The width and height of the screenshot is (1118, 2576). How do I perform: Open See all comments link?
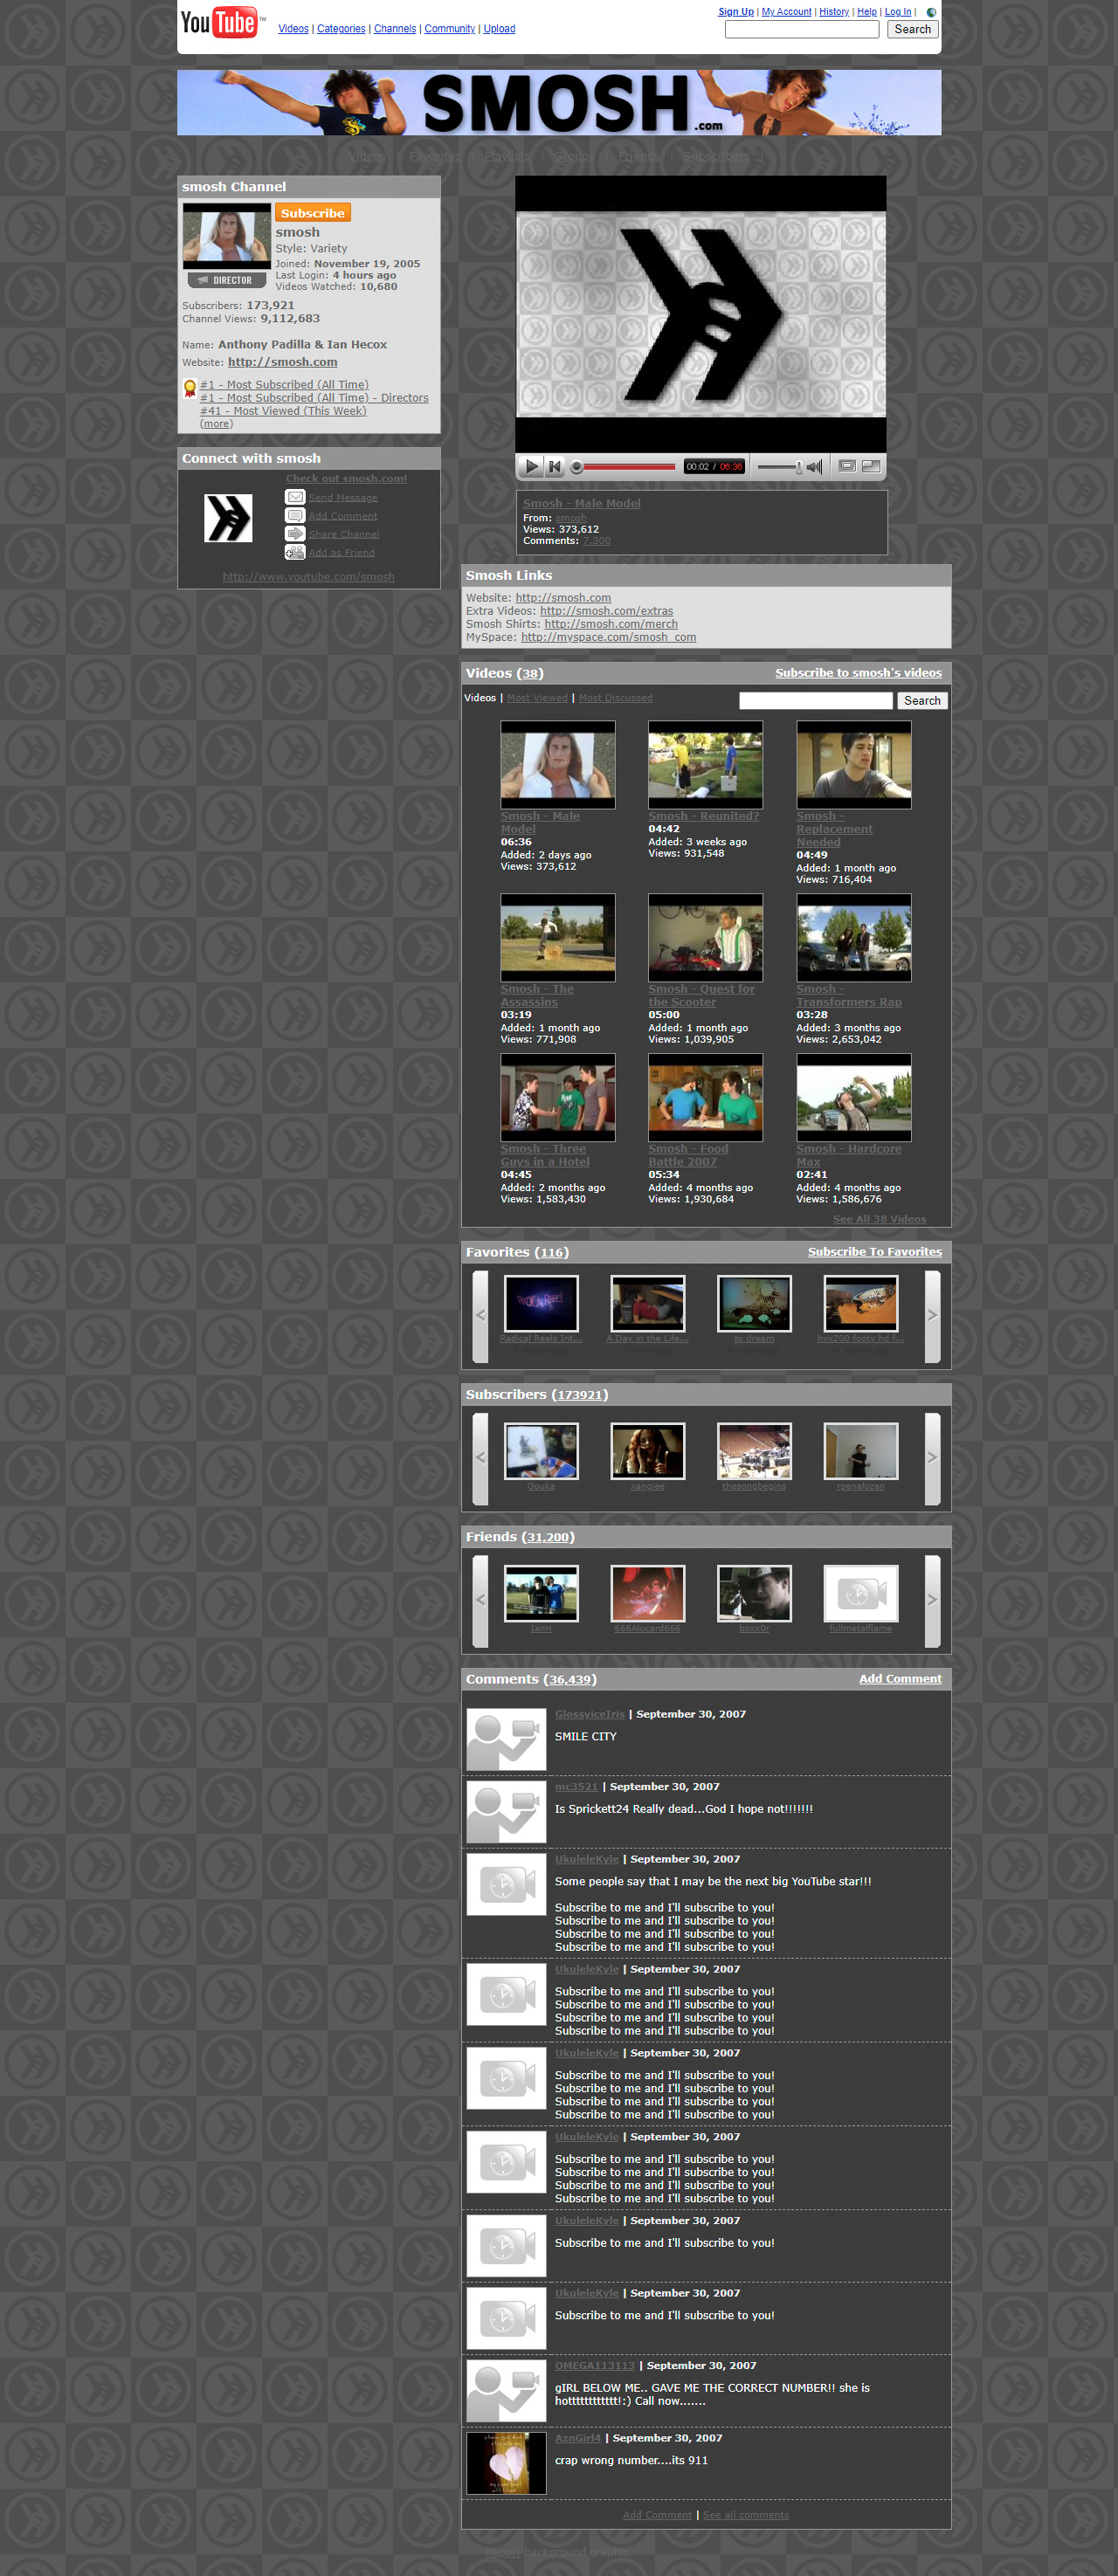(745, 2515)
